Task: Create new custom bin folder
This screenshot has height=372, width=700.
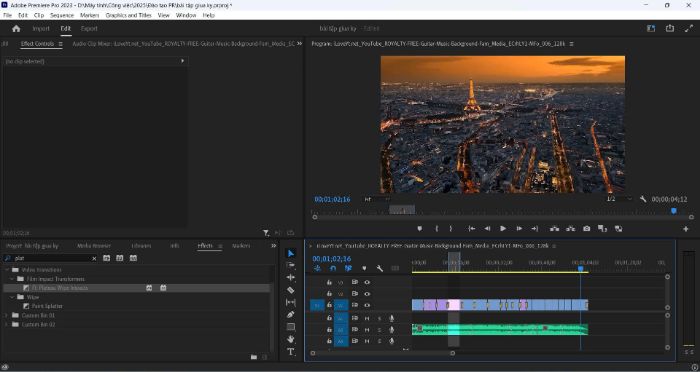Action: pyautogui.click(x=254, y=357)
